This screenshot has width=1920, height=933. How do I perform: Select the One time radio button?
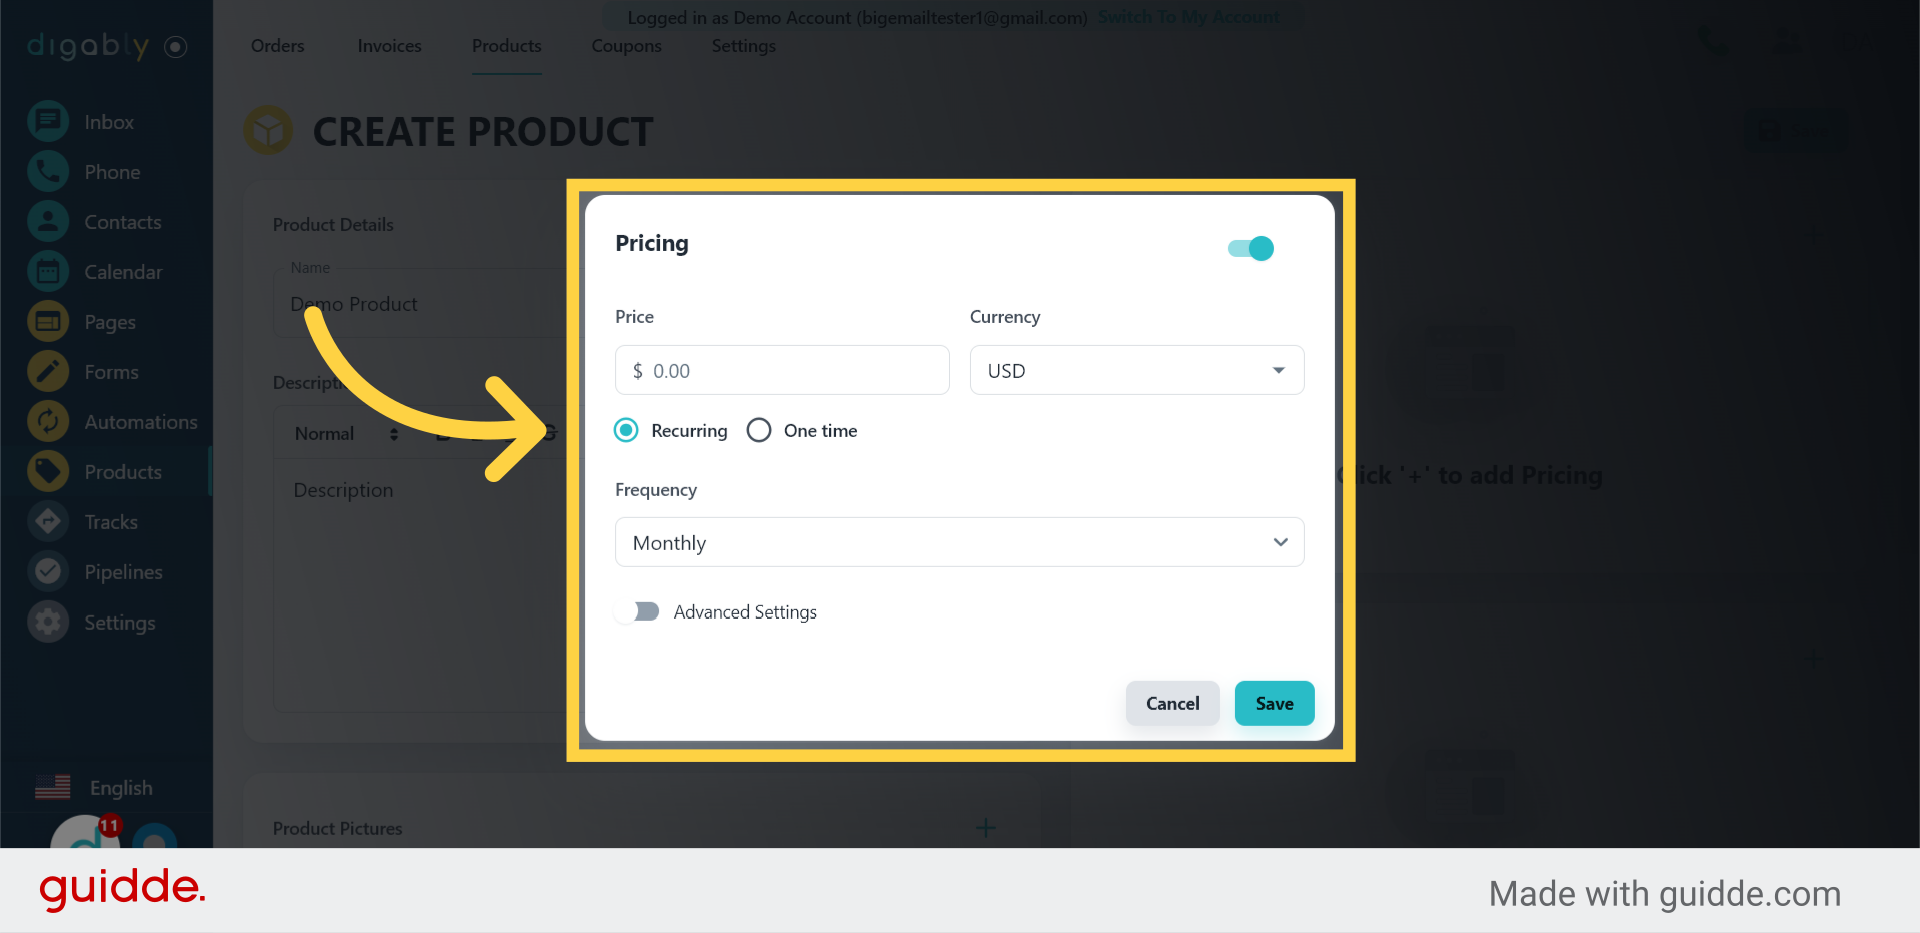tap(759, 430)
